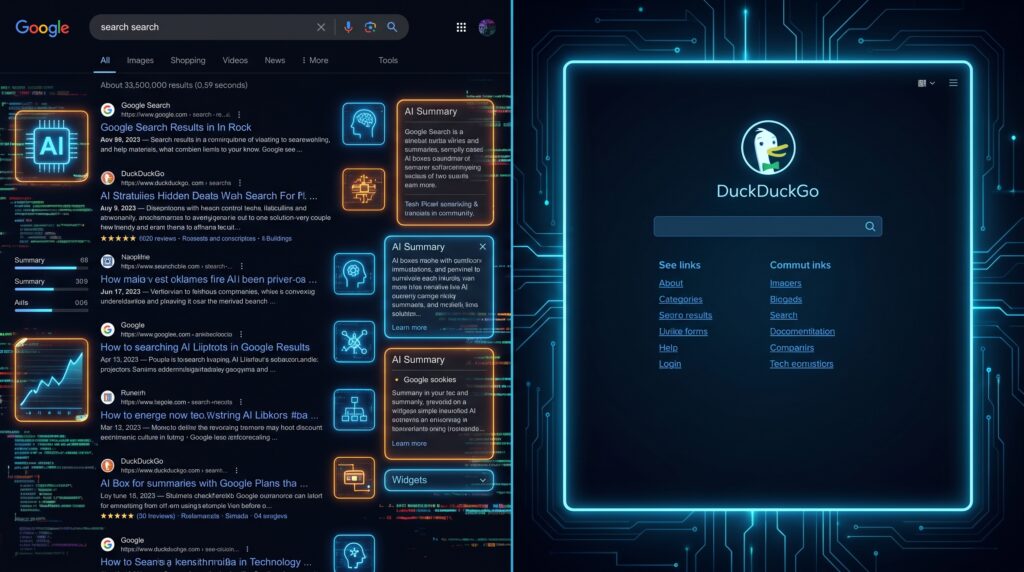Open options for AI Box for summaries result
The width and height of the screenshot is (1024, 572).
click(236, 470)
